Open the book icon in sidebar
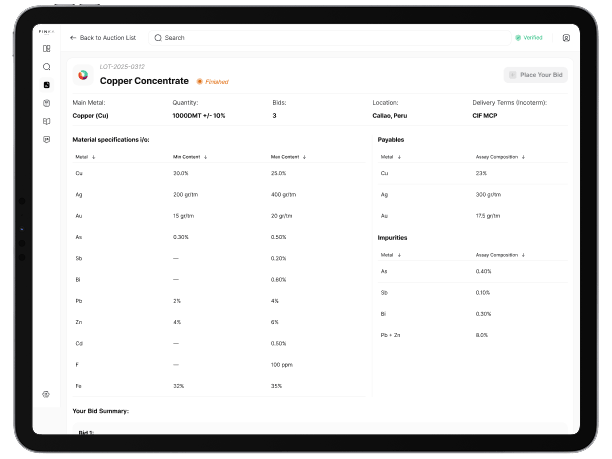612x459 pixels. [46, 121]
